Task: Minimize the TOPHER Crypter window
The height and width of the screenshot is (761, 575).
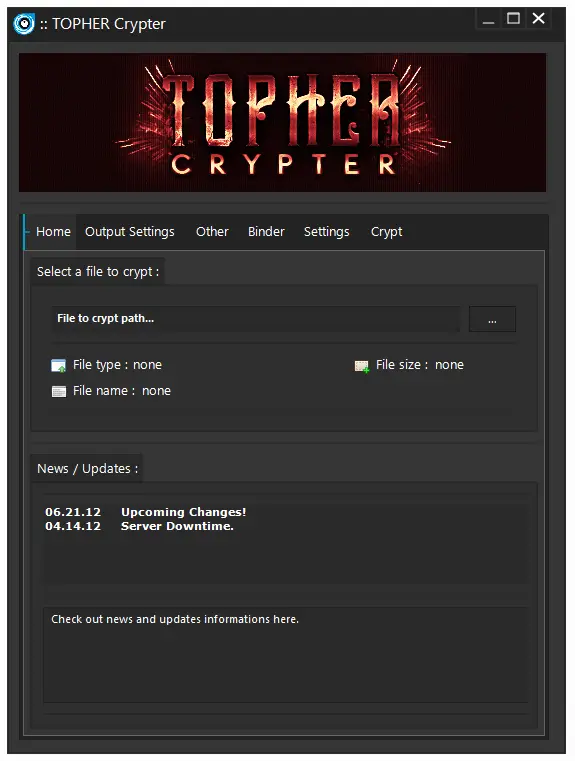Action: point(488,19)
